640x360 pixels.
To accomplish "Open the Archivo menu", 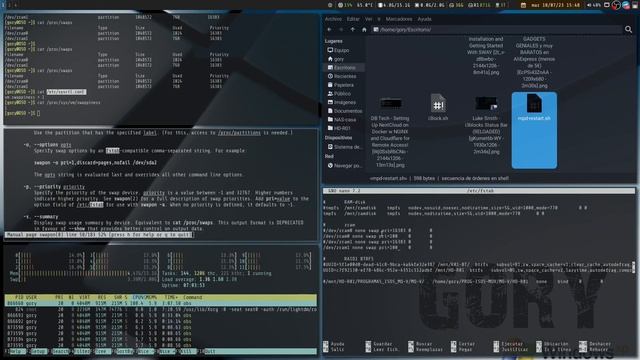I will 333,19.
